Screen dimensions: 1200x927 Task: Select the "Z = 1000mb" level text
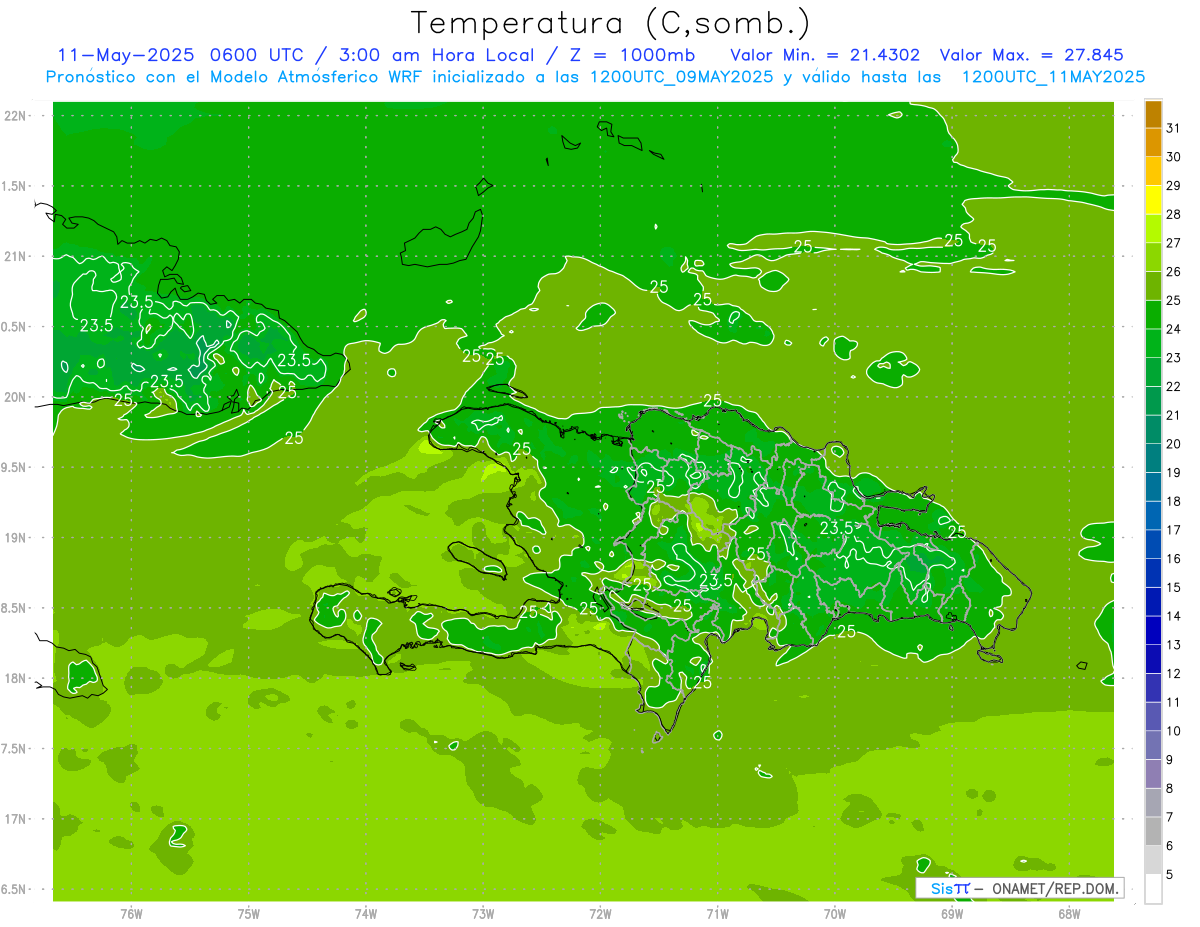(x=630, y=55)
